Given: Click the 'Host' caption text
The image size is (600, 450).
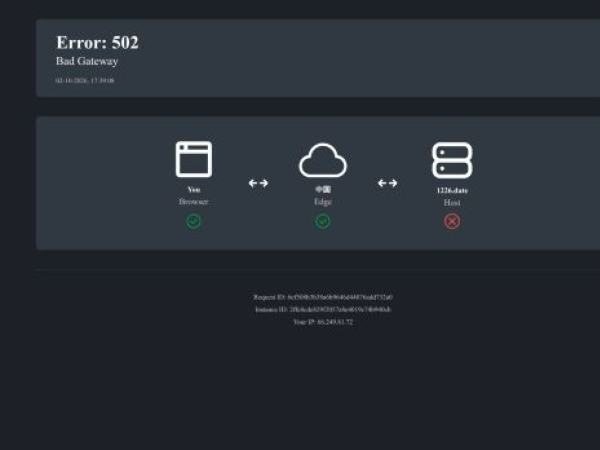Looking at the screenshot, I should (x=452, y=202).
